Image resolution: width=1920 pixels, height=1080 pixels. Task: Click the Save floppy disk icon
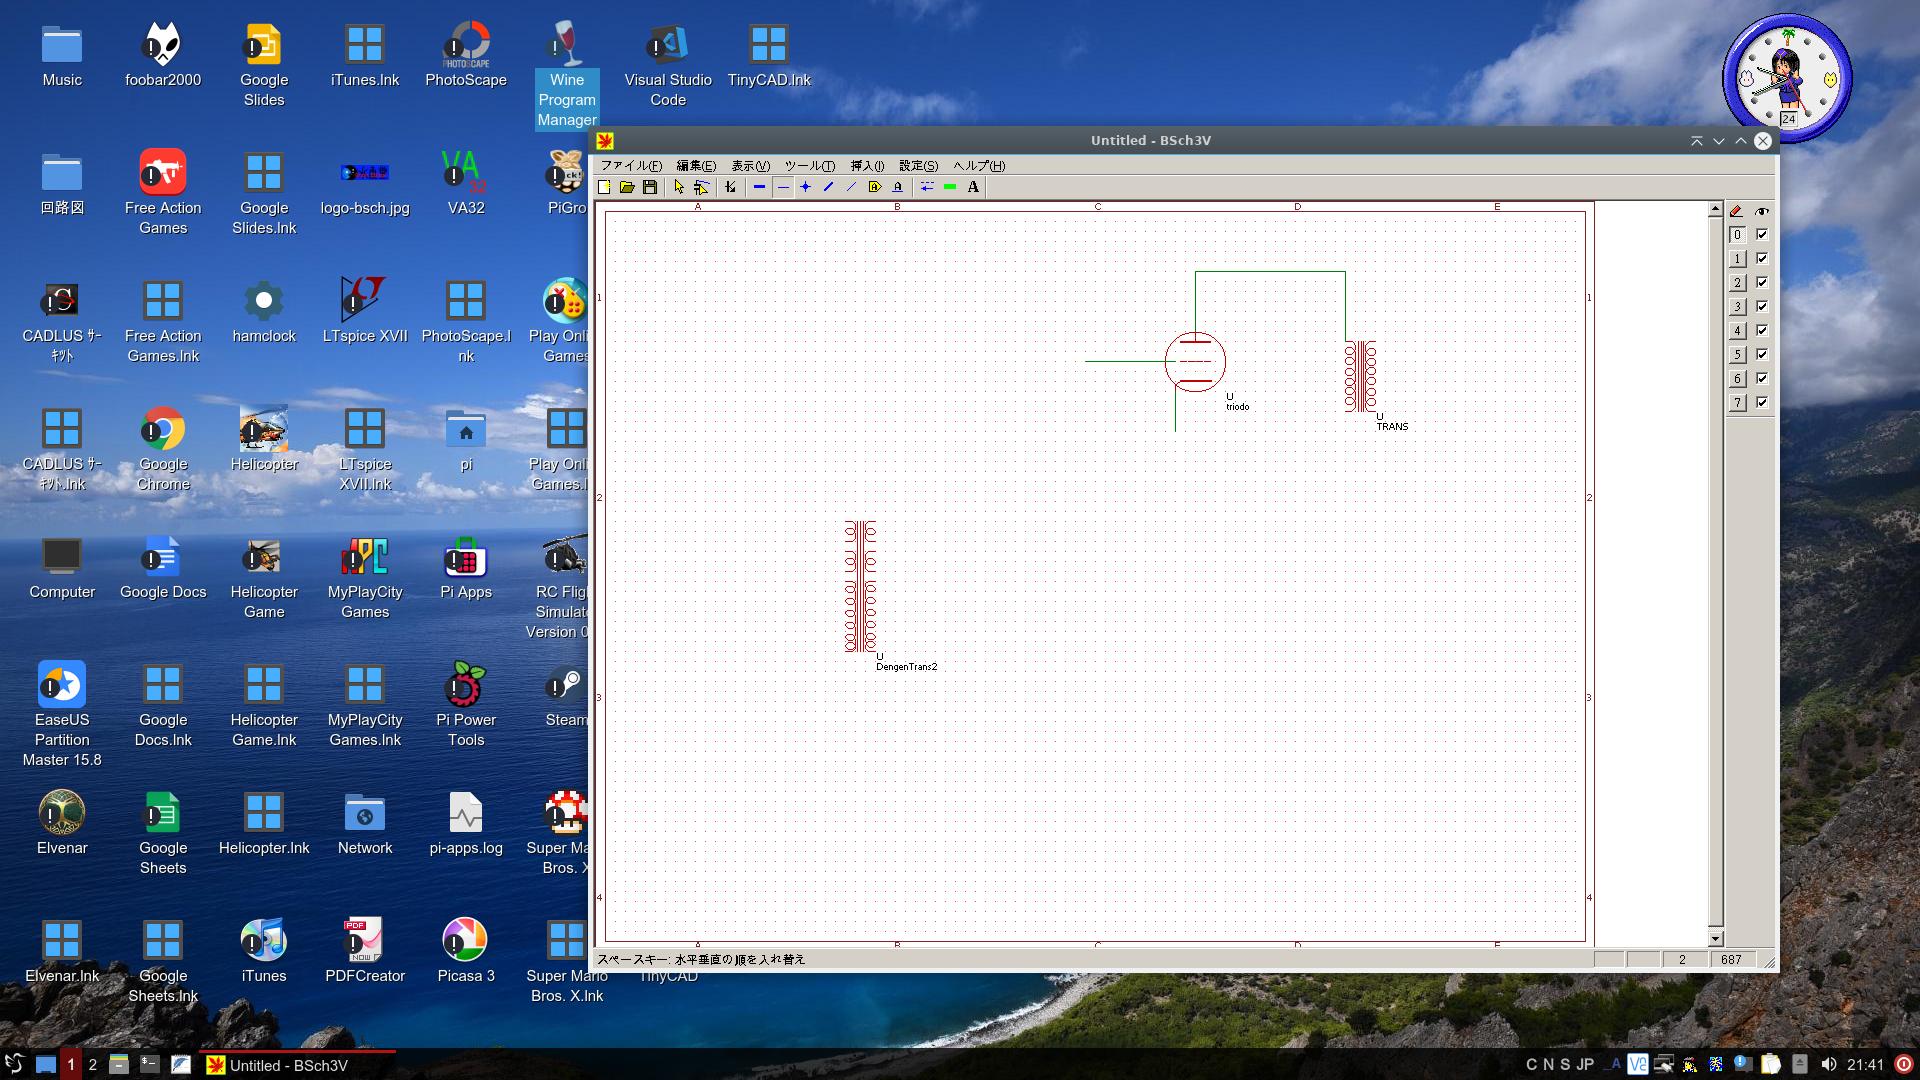[650, 187]
